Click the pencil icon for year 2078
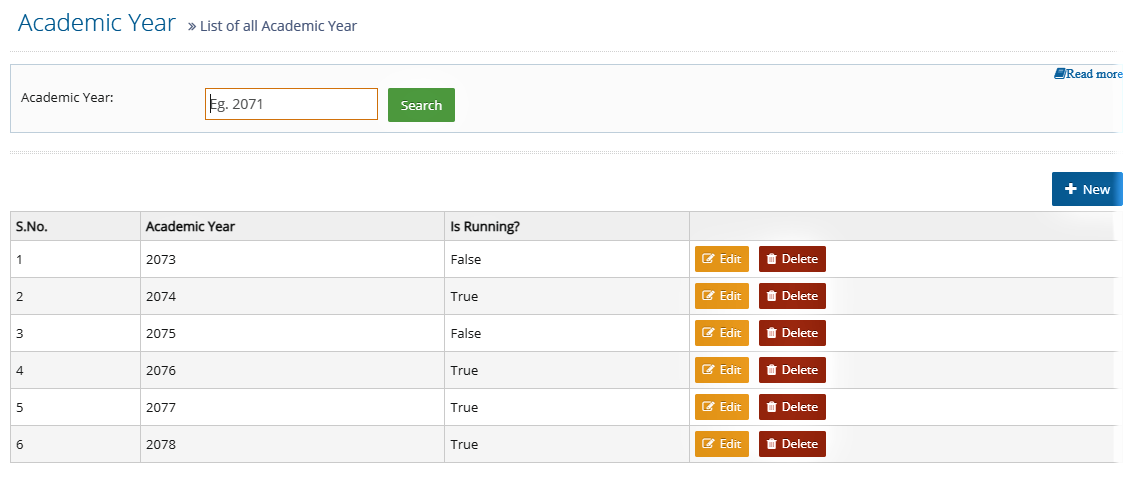 (x=709, y=444)
